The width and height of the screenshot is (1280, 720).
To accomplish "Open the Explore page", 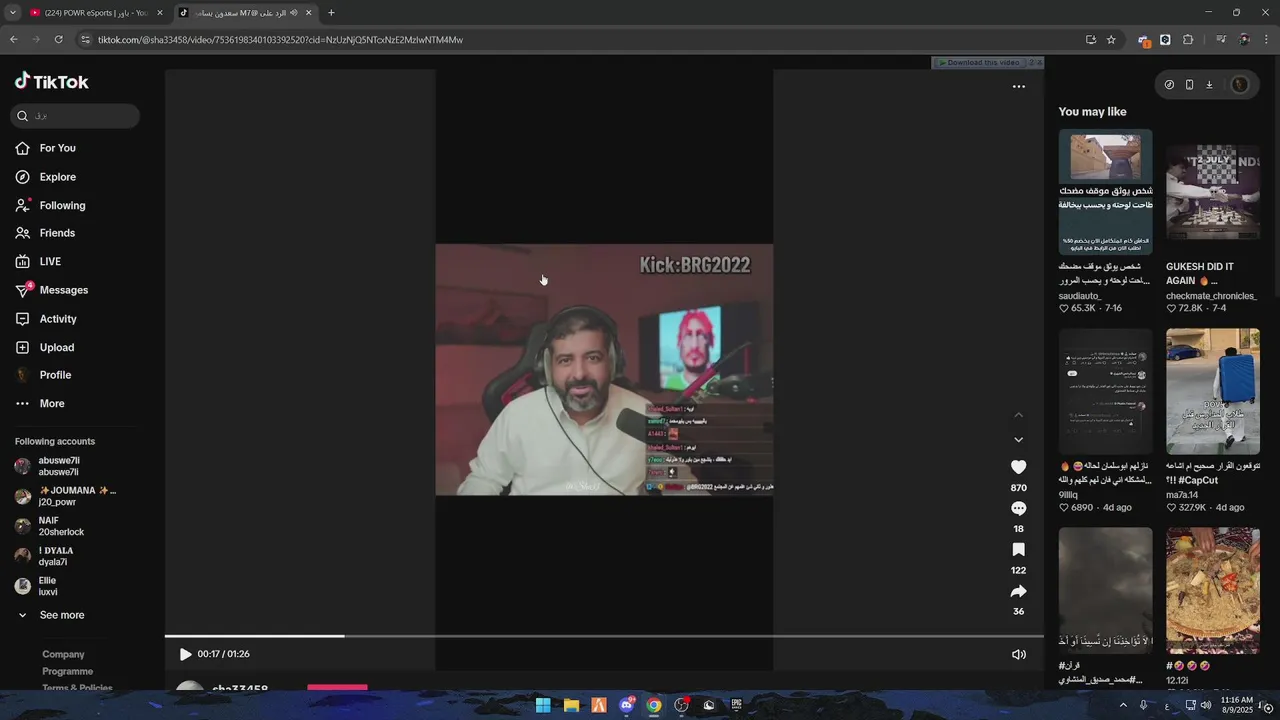I will point(57,177).
